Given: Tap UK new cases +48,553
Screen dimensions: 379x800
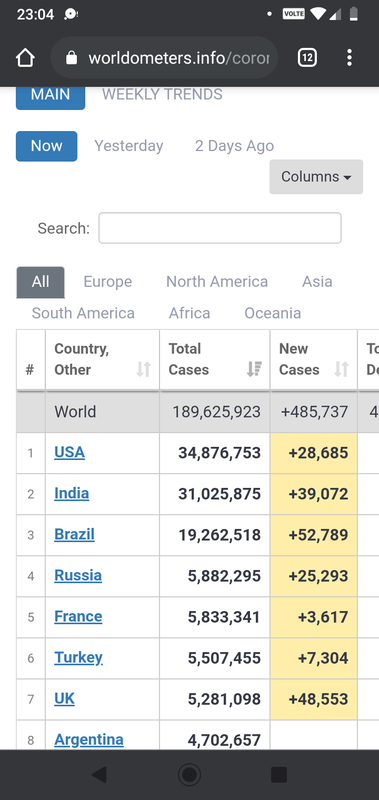Looking at the screenshot, I should (x=318, y=699).
